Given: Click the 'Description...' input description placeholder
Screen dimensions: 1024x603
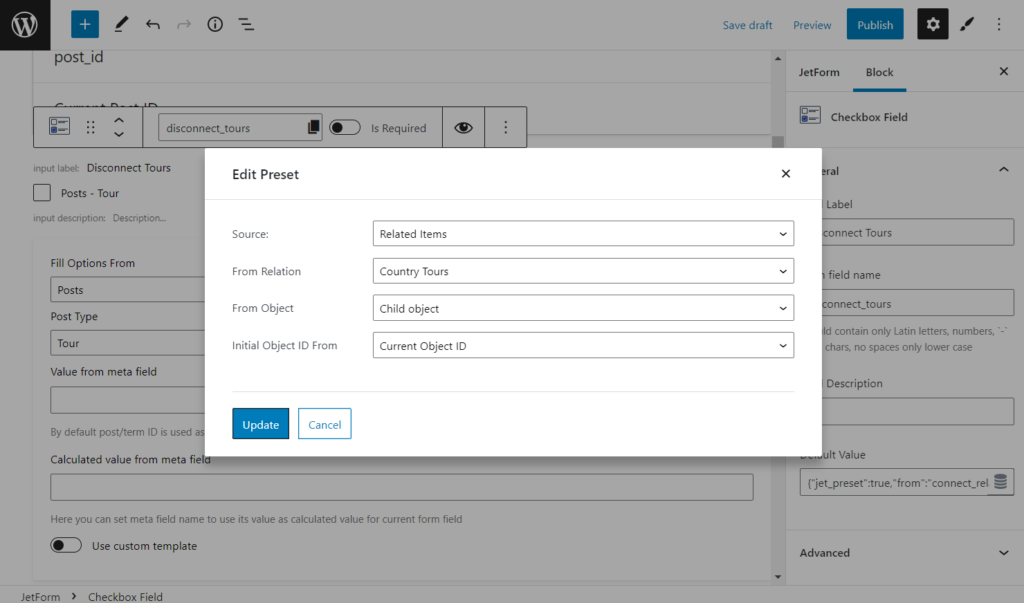Looking at the screenshot, I should pyautogui.click(x=139, y=218).
